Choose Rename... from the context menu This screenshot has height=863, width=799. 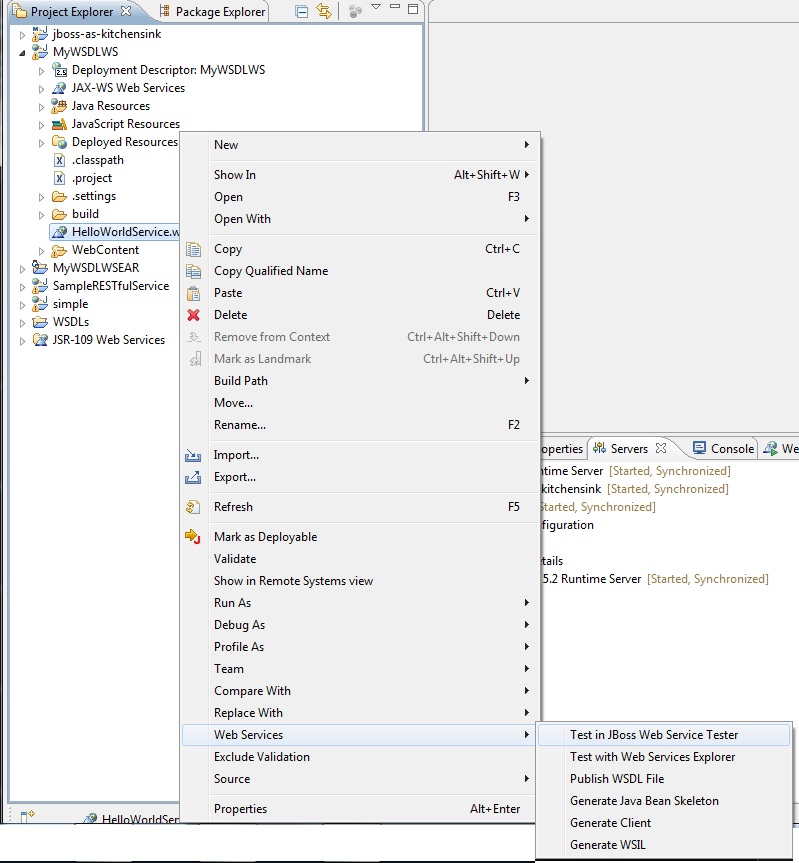click(x=360, y=425)
